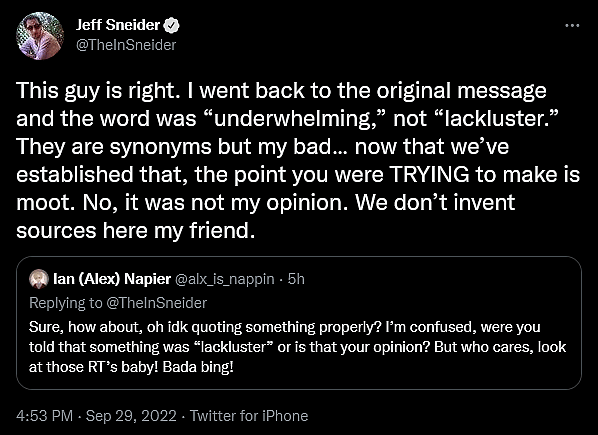Viewport: 598px width, 435px height.
Task: Open the quoted tweet's 5h timestamp
Action: (296, 279)
